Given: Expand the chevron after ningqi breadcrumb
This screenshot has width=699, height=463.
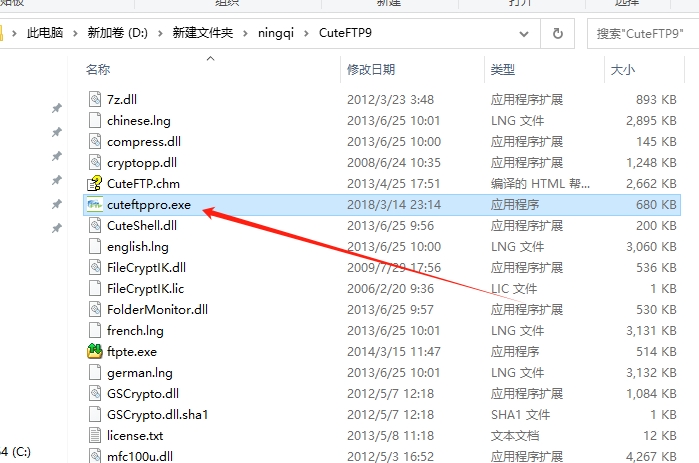Looking at the screenshot, I should point(306,33).
